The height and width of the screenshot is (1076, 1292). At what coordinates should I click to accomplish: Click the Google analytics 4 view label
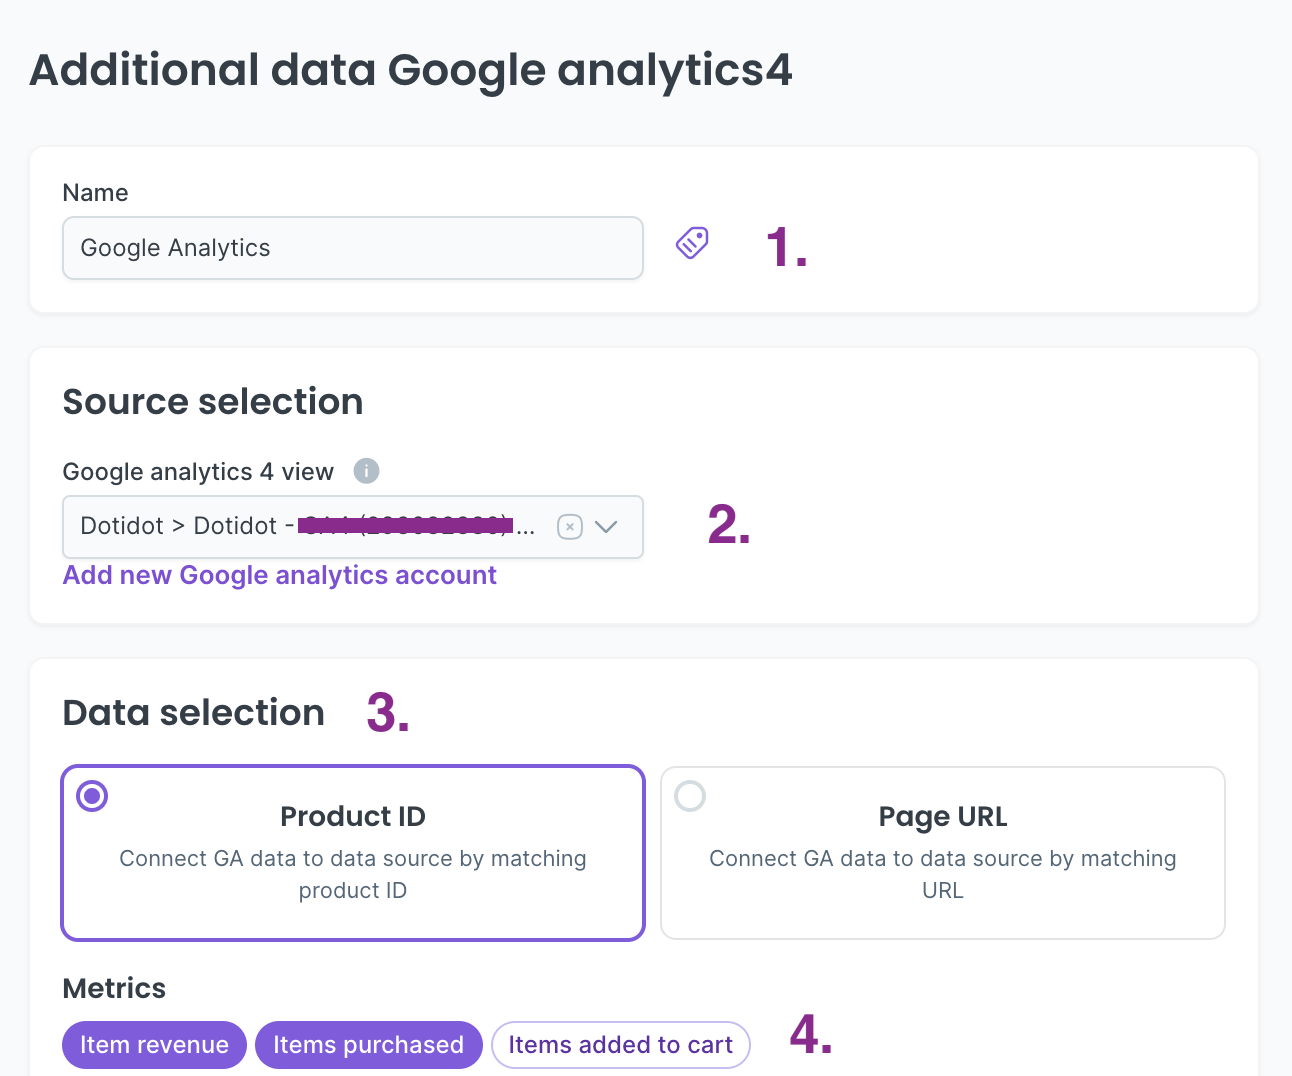(x=198, y=472)
